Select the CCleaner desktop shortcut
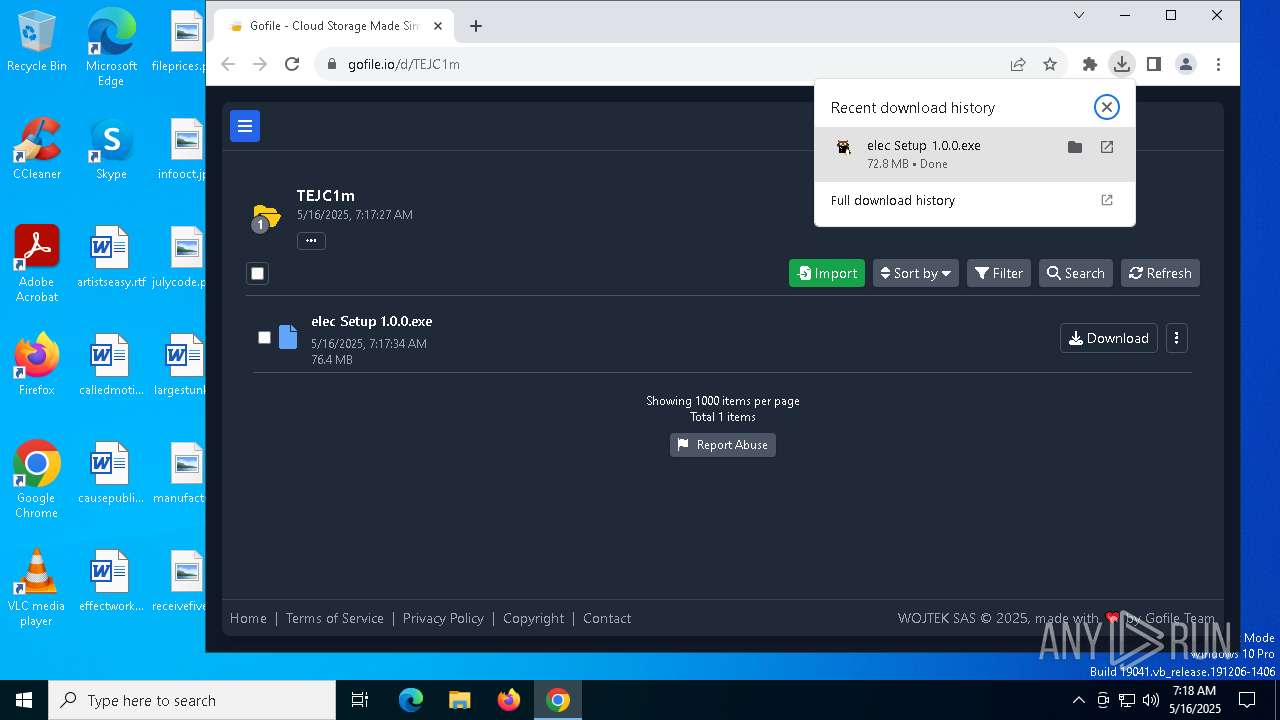The height and width of the screenshot is (720, 1280). click(x=37, y=149)
